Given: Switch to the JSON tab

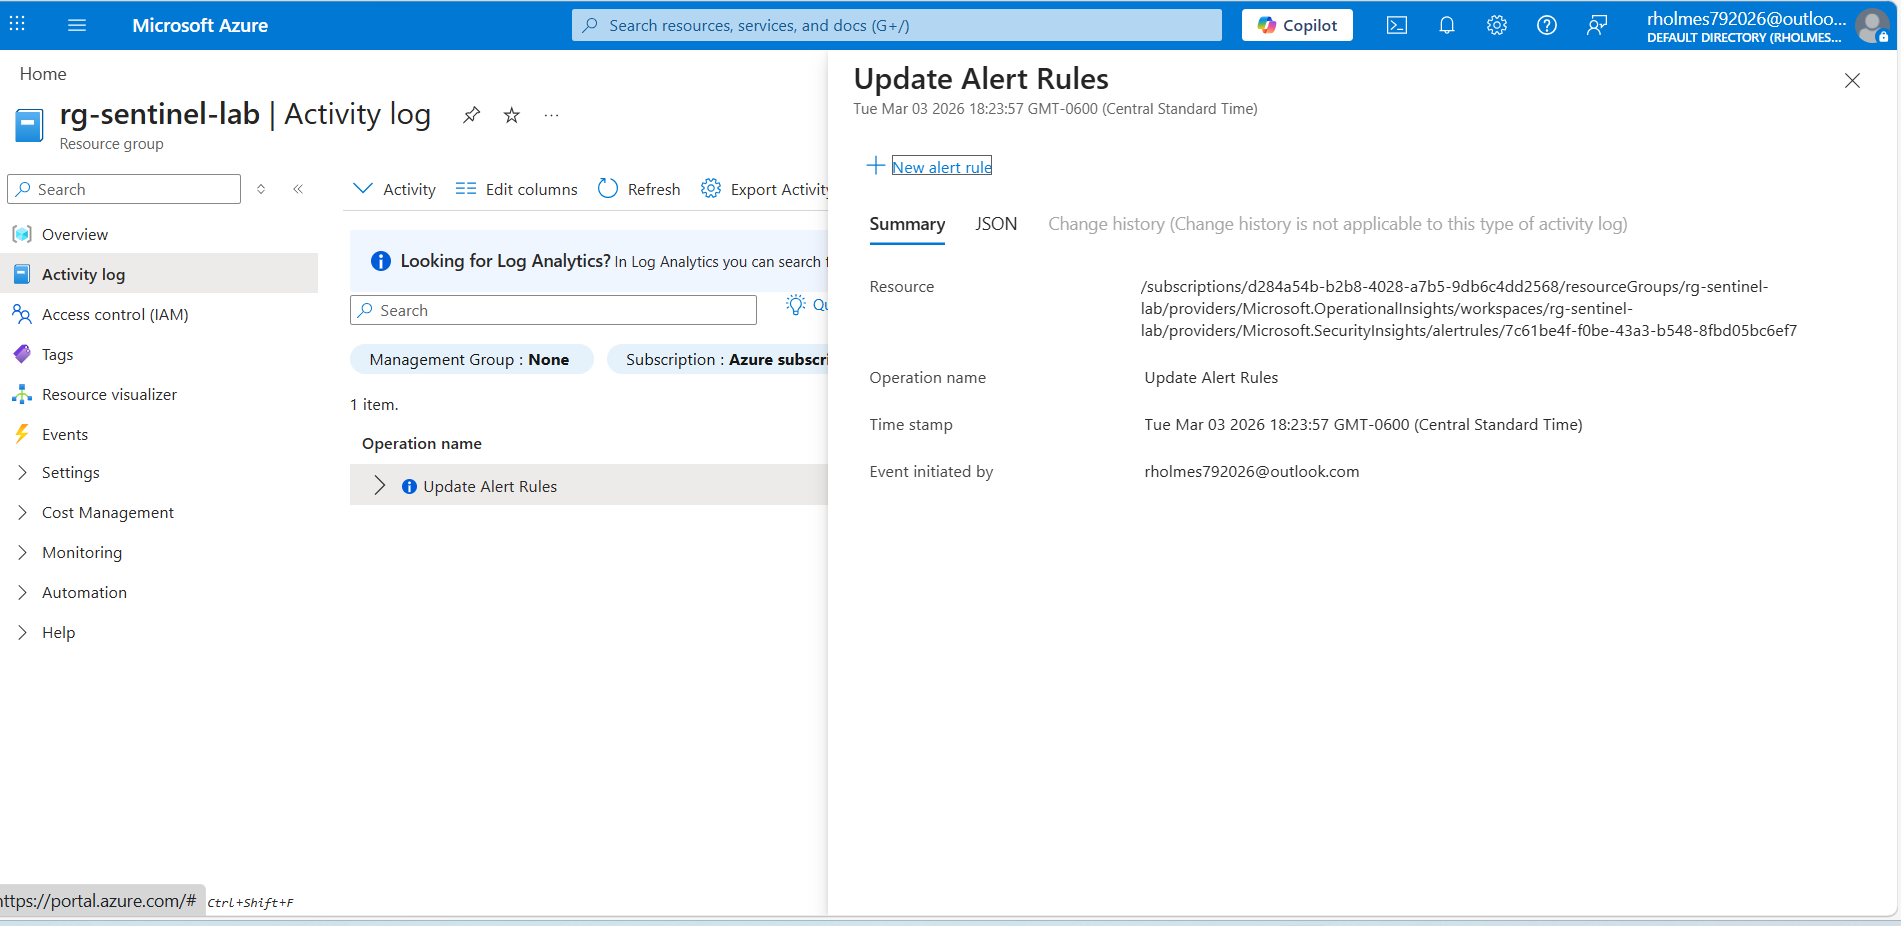Looking at the screenshot, I should pyautogui.click(x=996, y=224).
